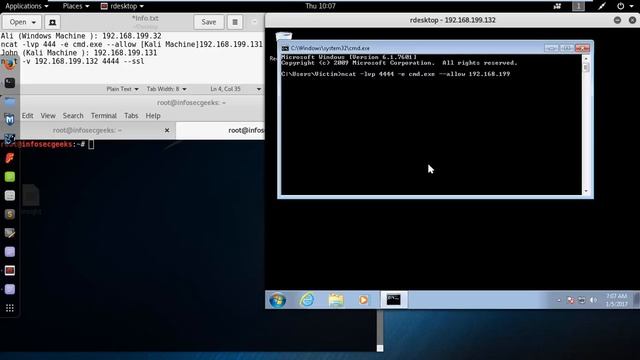Open the brown S dock icon

click(x=10, y=214)
